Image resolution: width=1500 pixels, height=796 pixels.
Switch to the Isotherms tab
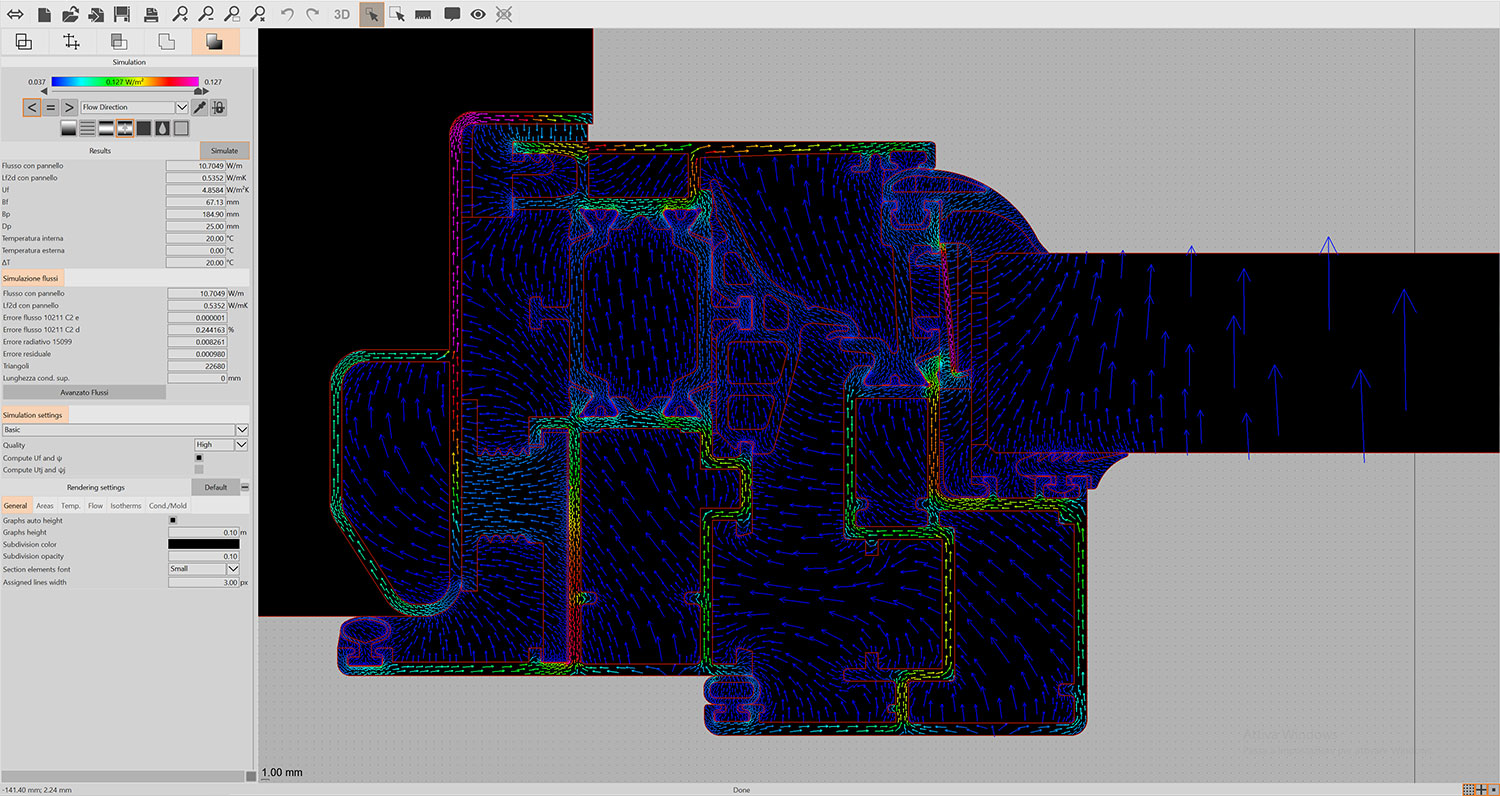point(125,505)
